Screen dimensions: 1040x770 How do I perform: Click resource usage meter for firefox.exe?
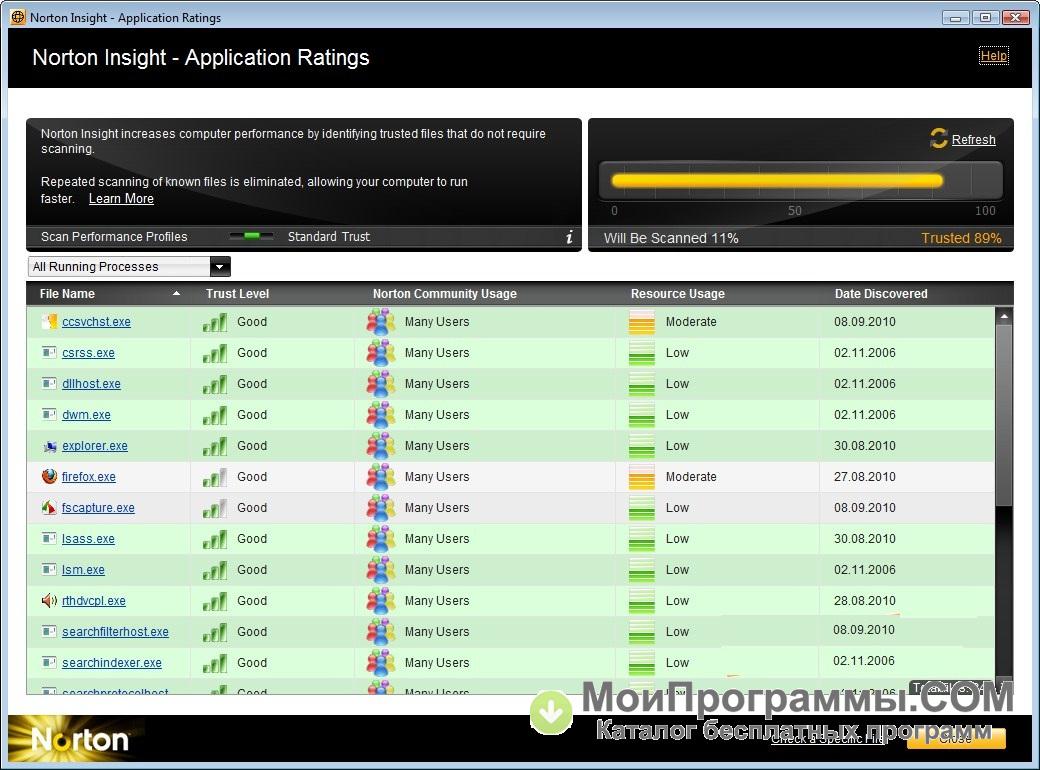coord(641,477)
